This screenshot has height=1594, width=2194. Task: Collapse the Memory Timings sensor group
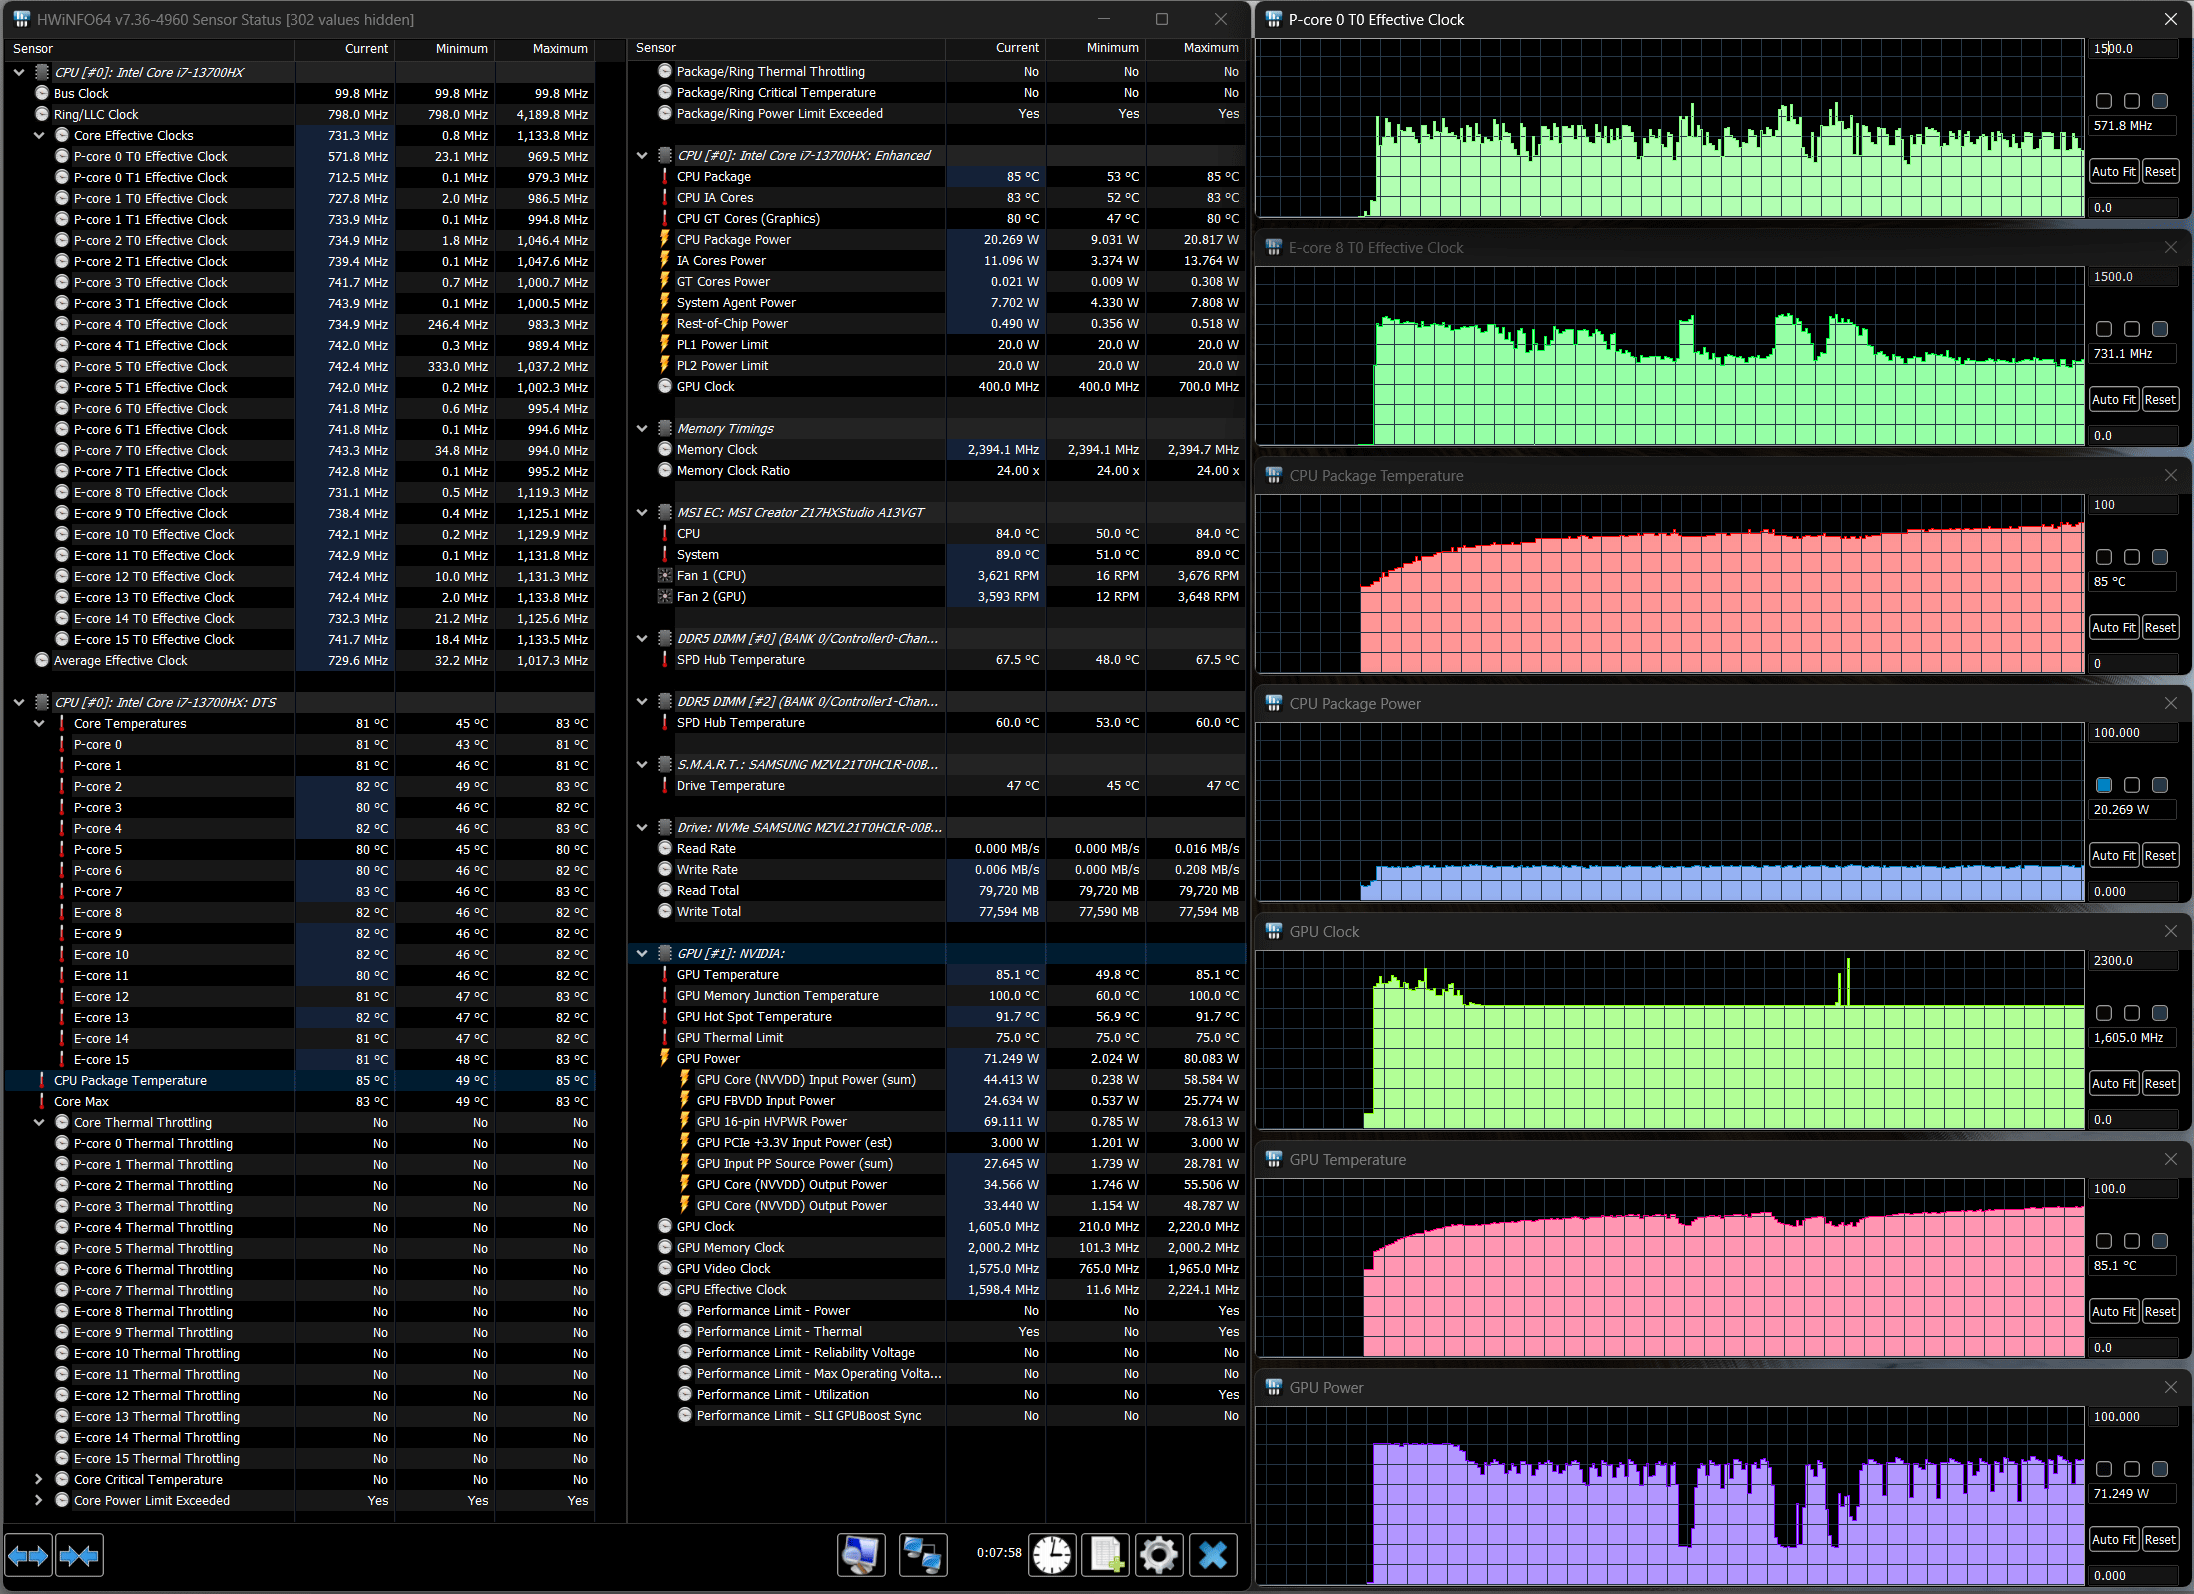coord(642,428)
